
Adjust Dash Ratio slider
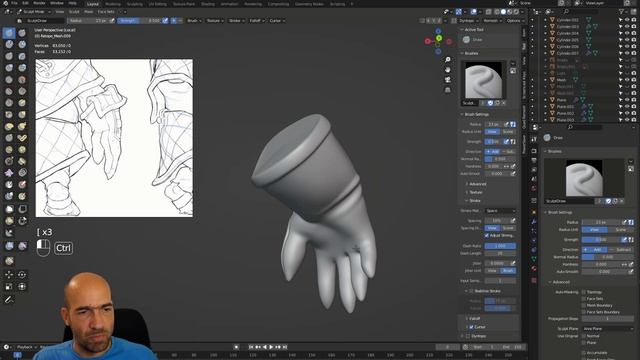pos(500,246)
